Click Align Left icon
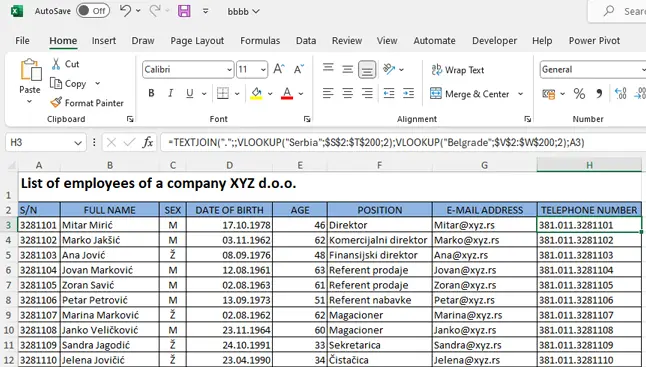The width and height of the screenshot is (646, 367). pos(328,94)
